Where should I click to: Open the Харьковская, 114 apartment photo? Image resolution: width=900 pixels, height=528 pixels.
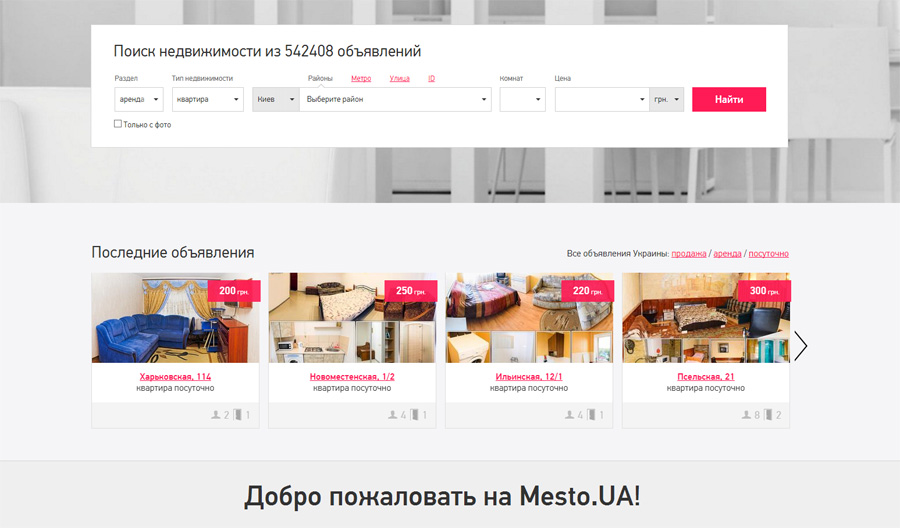[175, 318]
